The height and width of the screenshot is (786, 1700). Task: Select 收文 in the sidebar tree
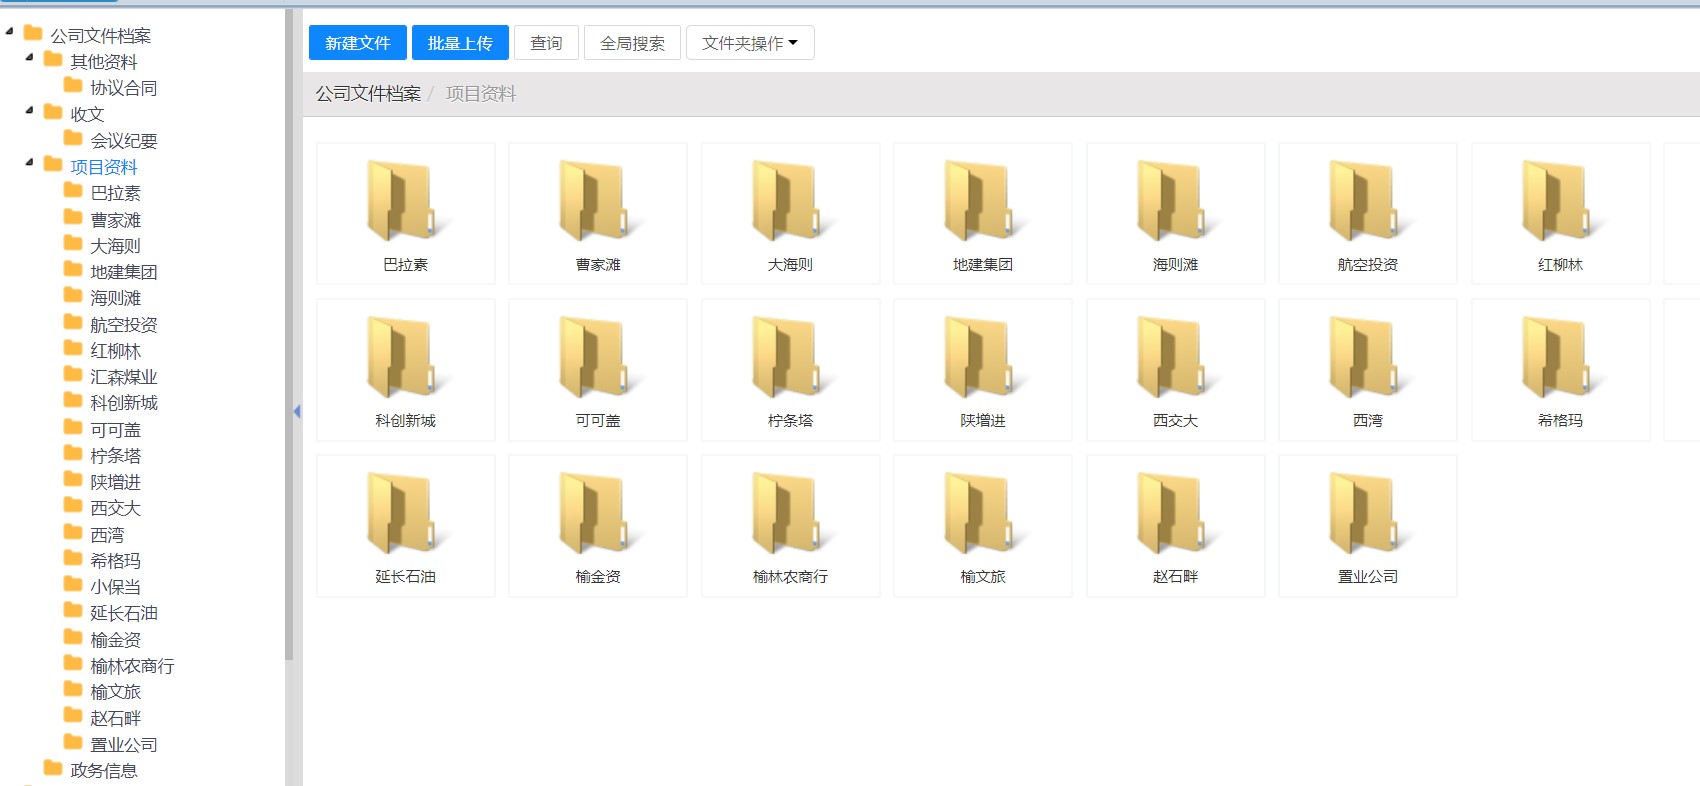[x=87, y=114]
